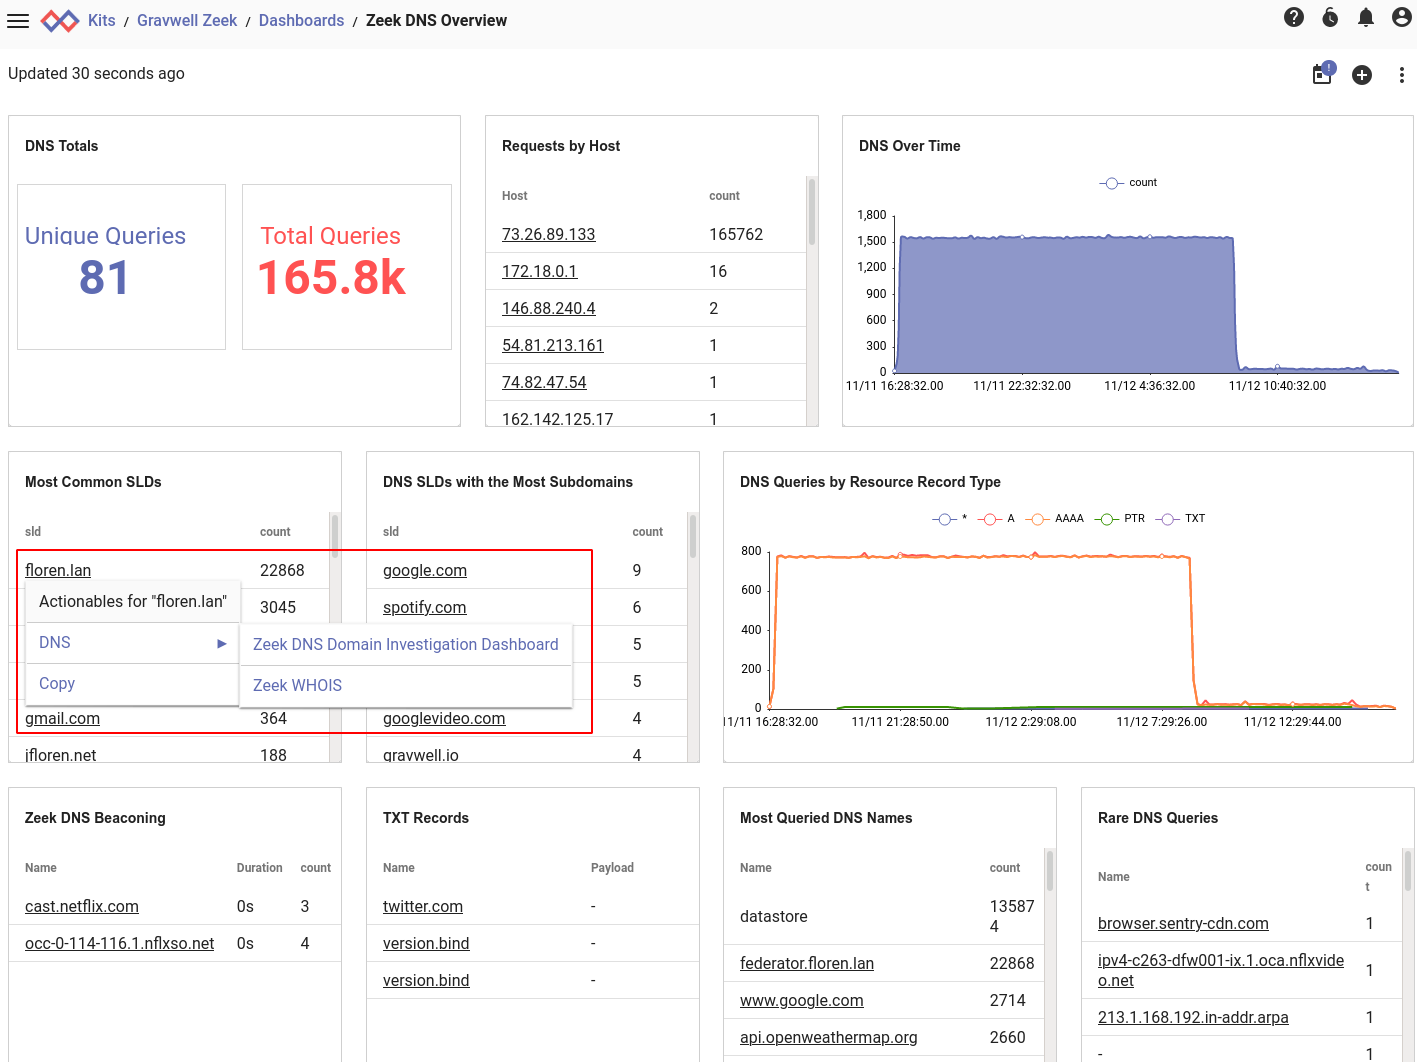
Task: Click host 172.18.0.1
Action: [x=539, y=271]
